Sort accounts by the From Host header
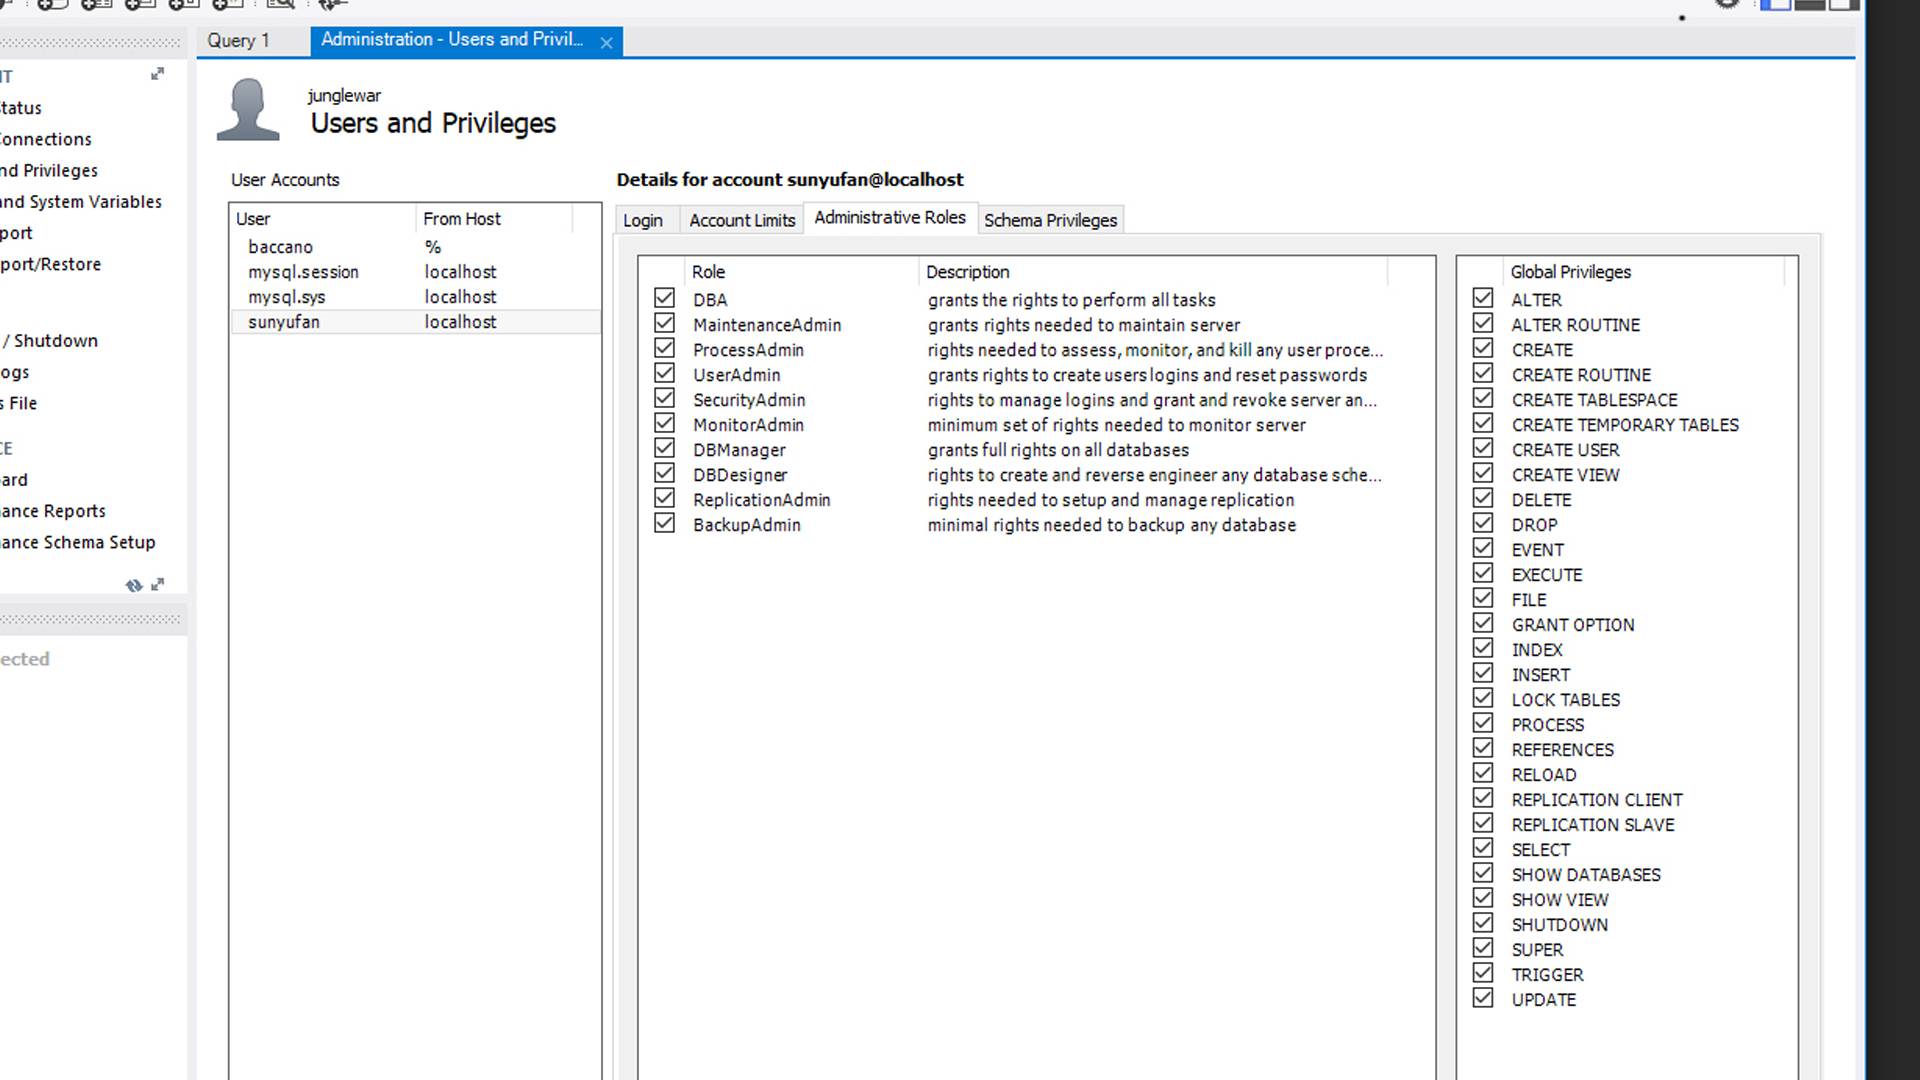Image resolution: width=1920 pixels, height=1080 pixels. click(494, 219)
